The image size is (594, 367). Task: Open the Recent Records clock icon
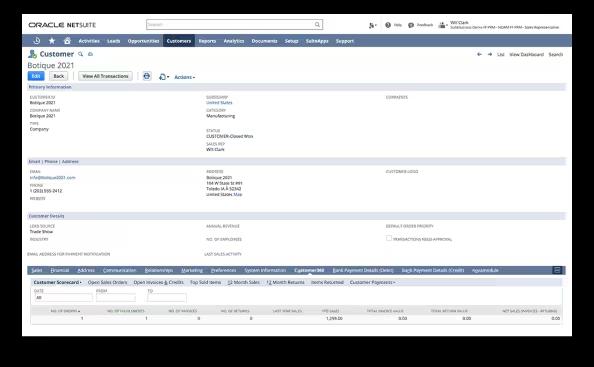click(x=37, y=41)
